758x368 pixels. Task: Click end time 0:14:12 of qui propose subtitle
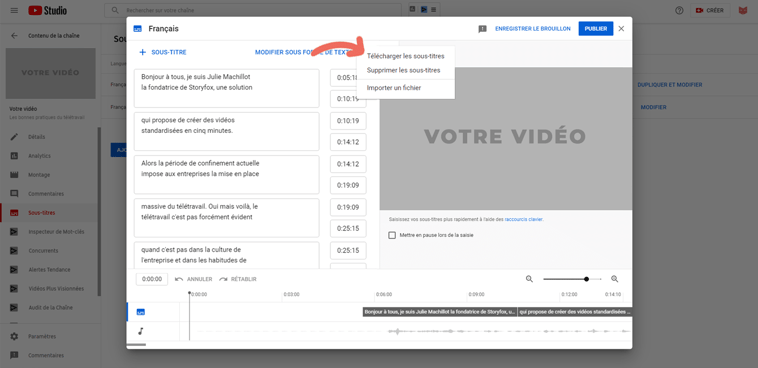point(348,142)
